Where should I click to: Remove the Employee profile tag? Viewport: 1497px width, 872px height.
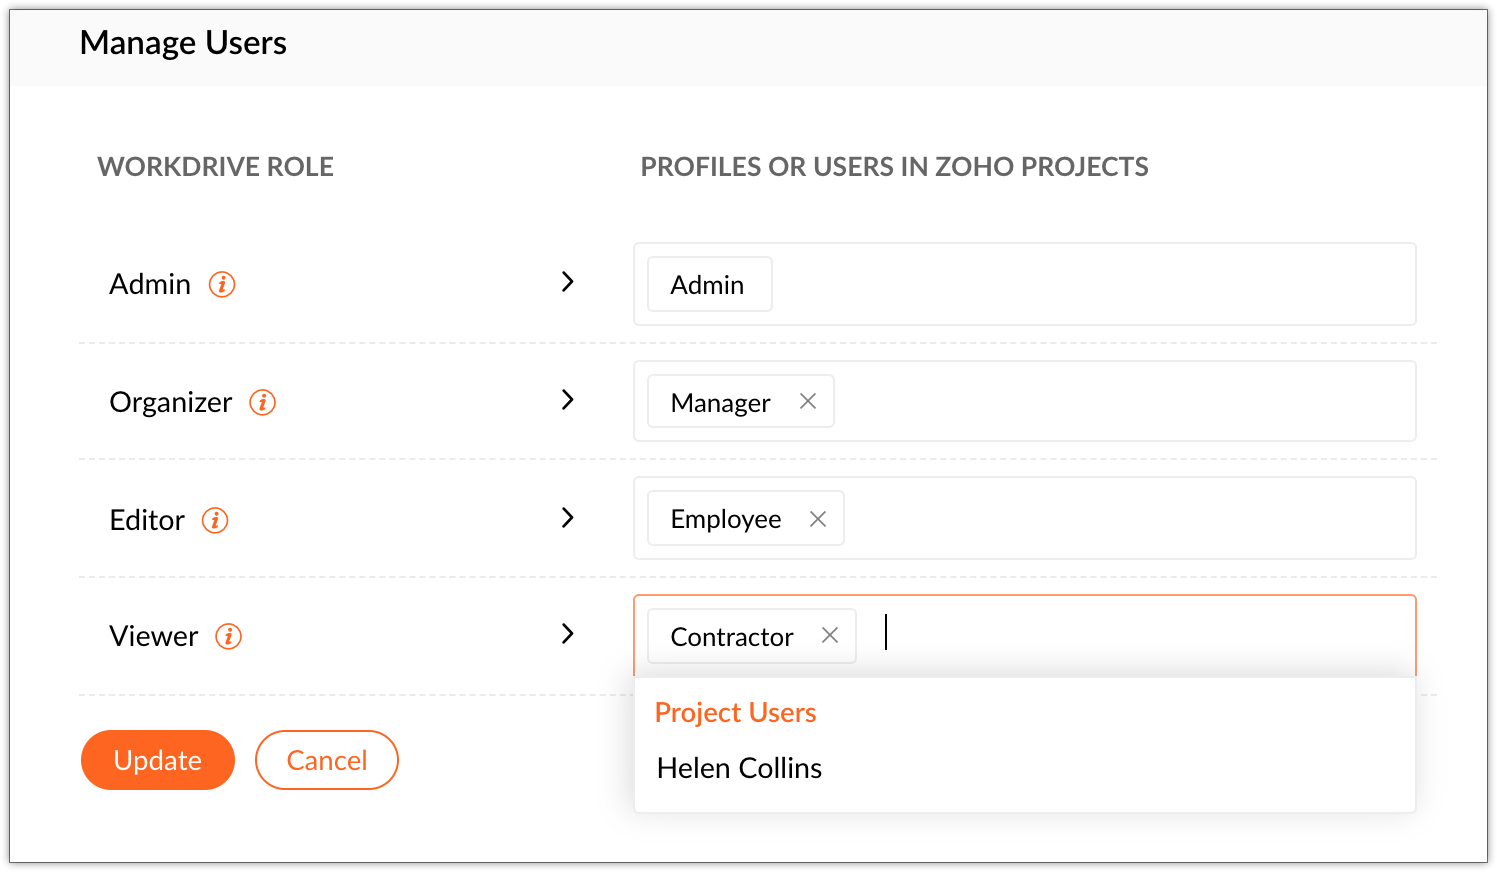(x=818, y=519)
